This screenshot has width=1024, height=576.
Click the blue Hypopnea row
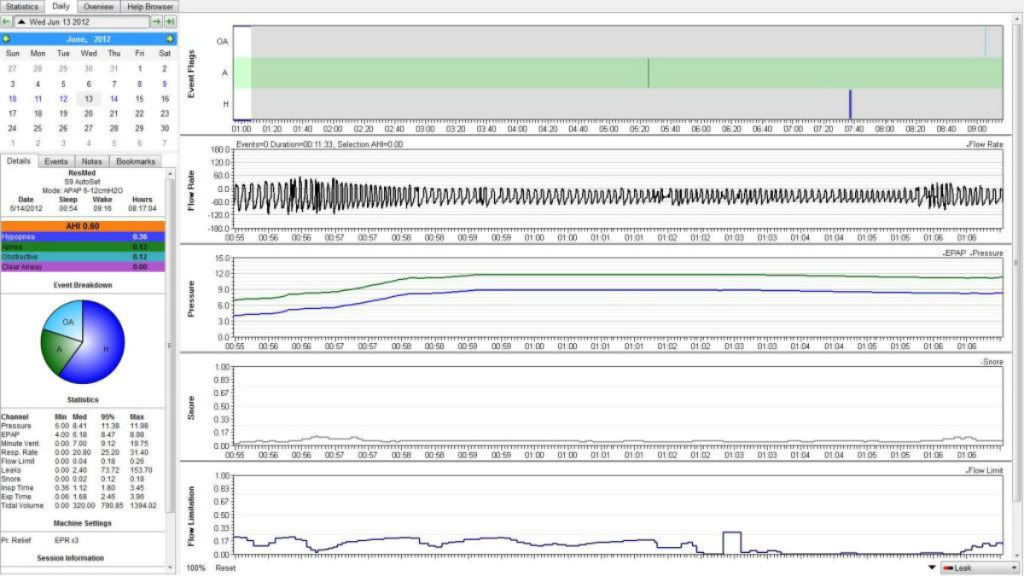pyautogui.click(x=82, y=236)
